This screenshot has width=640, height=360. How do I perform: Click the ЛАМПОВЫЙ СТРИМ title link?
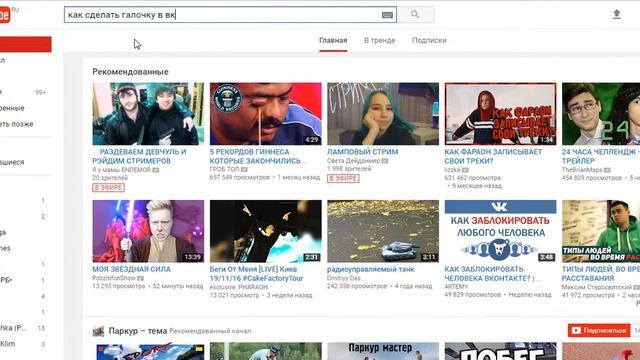(x=362, y=152)
